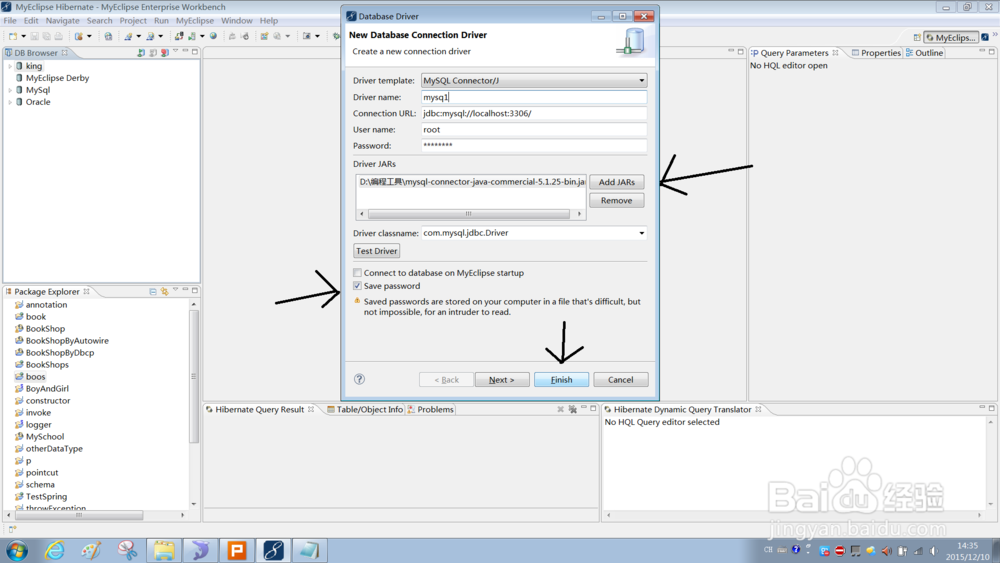Image resolution: width=1000 pixels, height=563 pixels.
Task: Click the MyEclipse perspective button
Action: (x=951, y=38)
